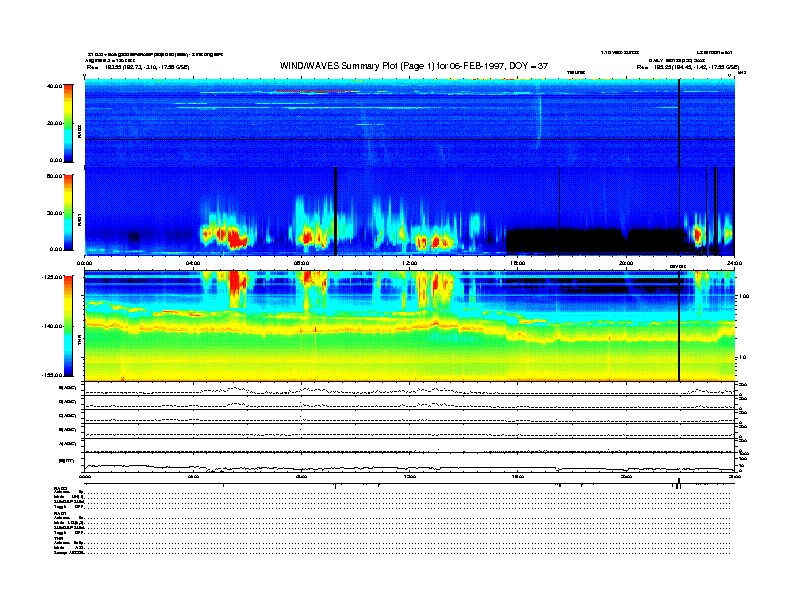Click the RAD2 spectrogram panel at top
Screen dimensions: 792x612
pos(410,123)
